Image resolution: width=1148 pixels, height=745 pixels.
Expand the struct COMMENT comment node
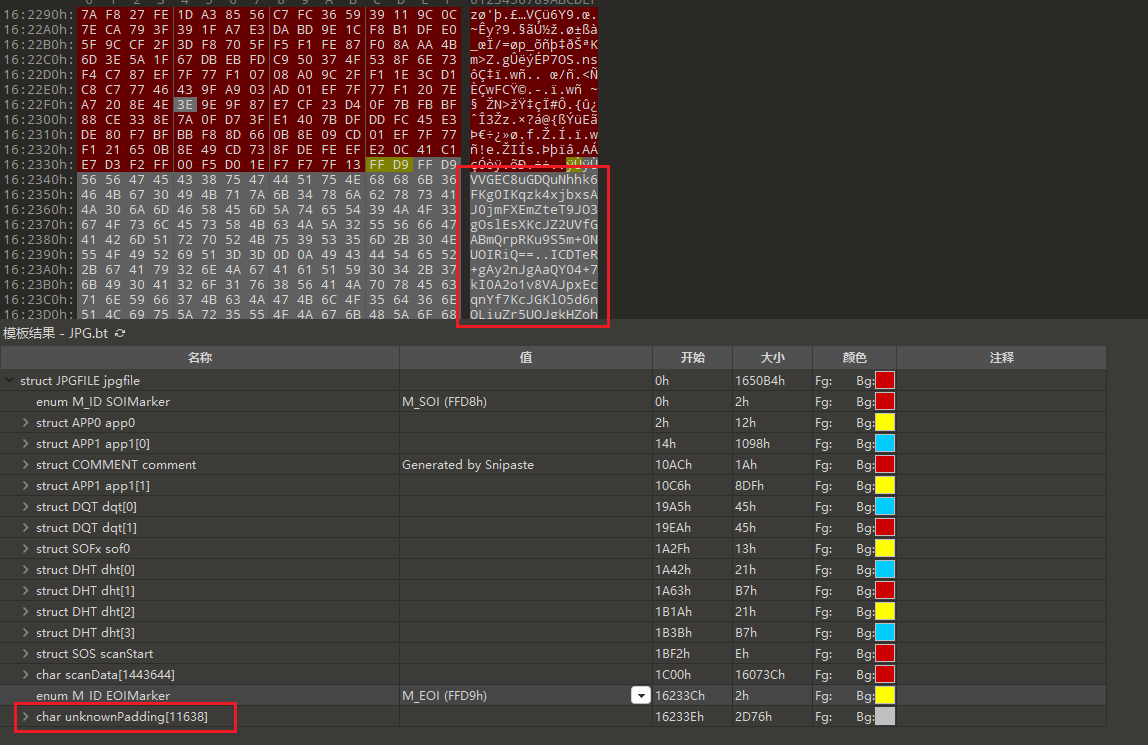[26, 465]
